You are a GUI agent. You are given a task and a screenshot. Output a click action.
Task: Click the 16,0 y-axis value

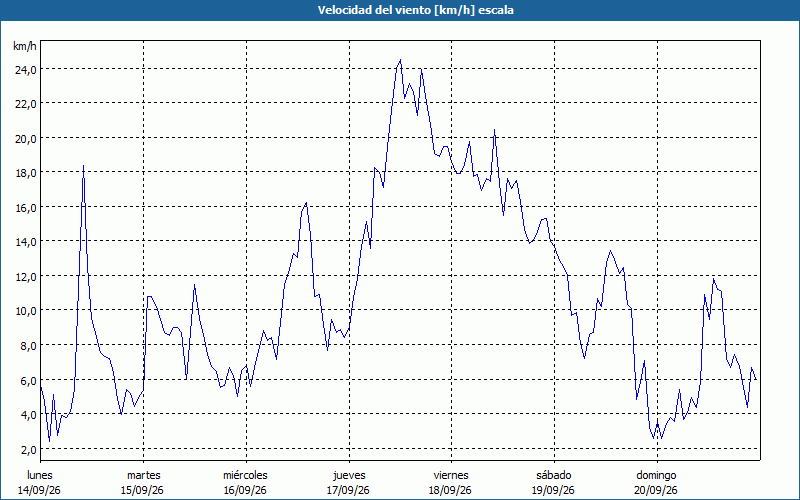(x=25, y=208)
